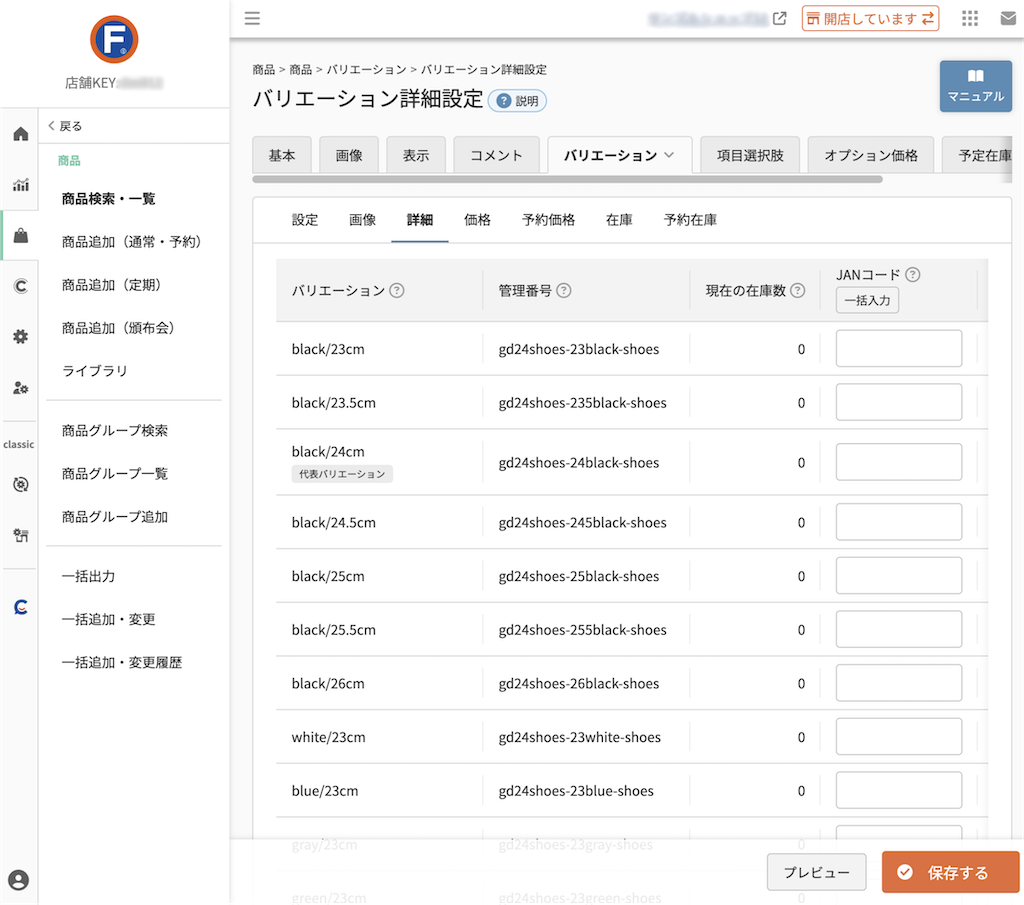Screen dimensions: 1024x905
Task: Switch to the 項目選択肢 tab
Action: [x=750, y=155]
